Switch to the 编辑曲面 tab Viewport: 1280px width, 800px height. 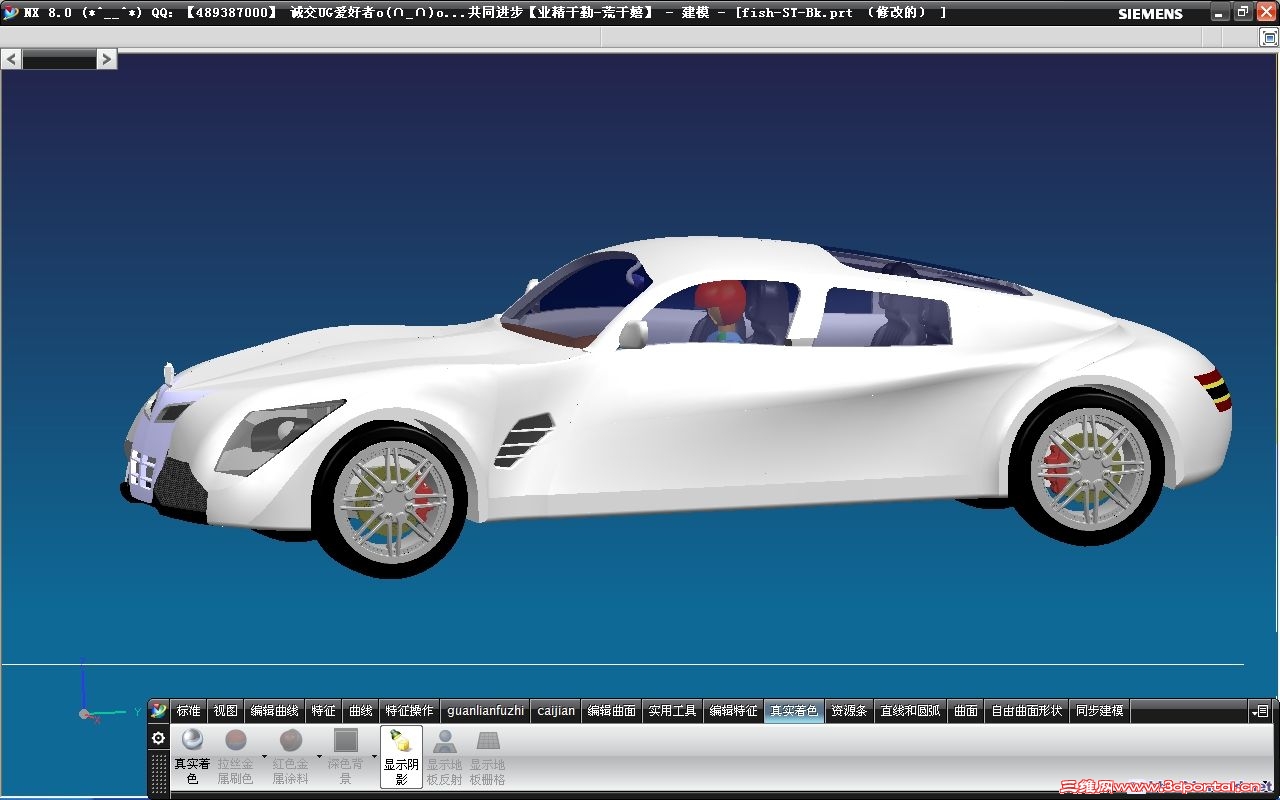611,711
